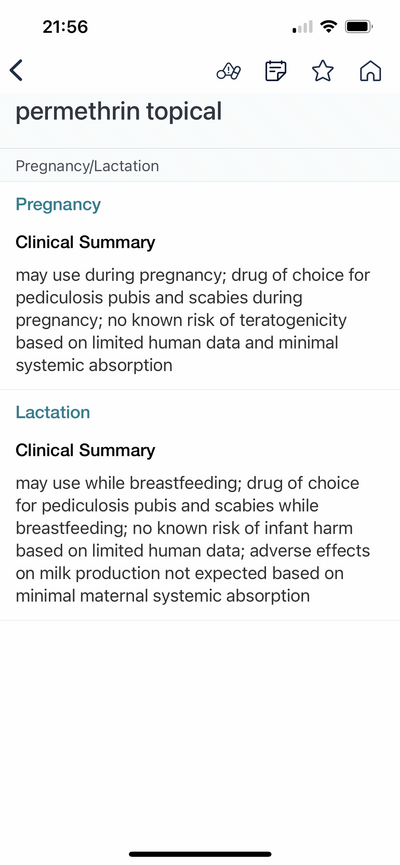Open the drug interaction checker pills icon

(x=228, y=71)
